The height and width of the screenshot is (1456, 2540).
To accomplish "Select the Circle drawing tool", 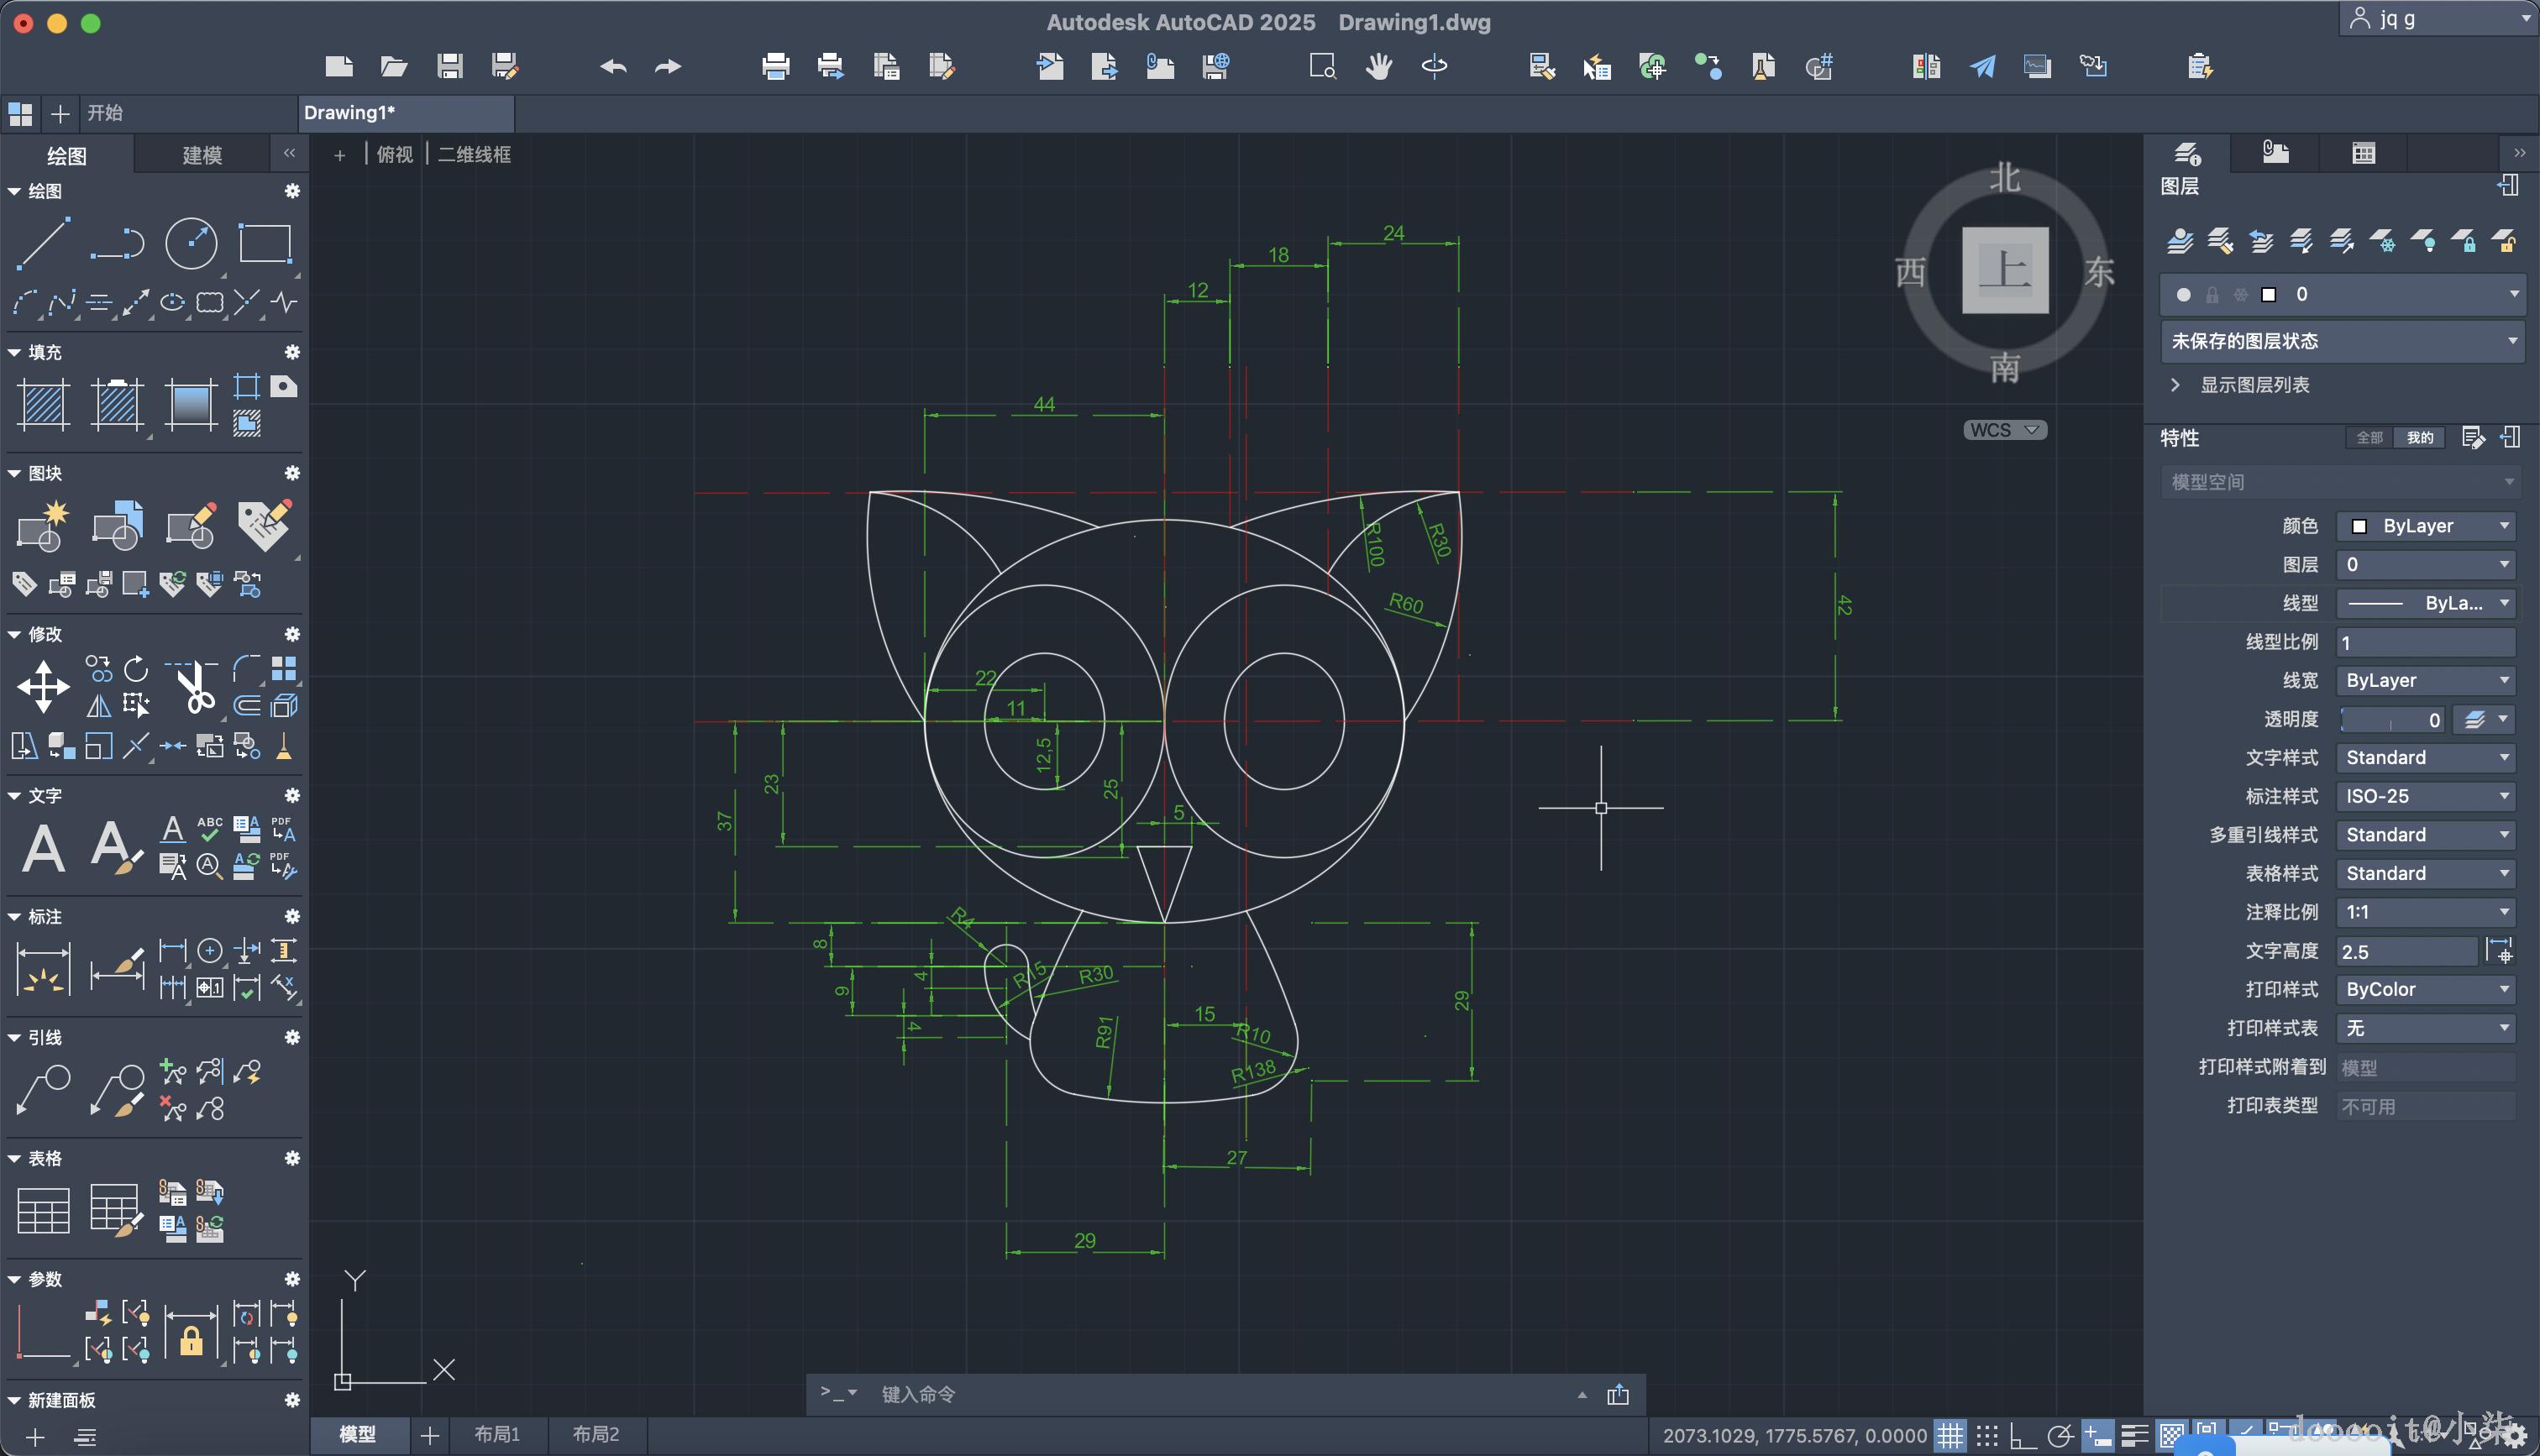I will click(190, 243).
